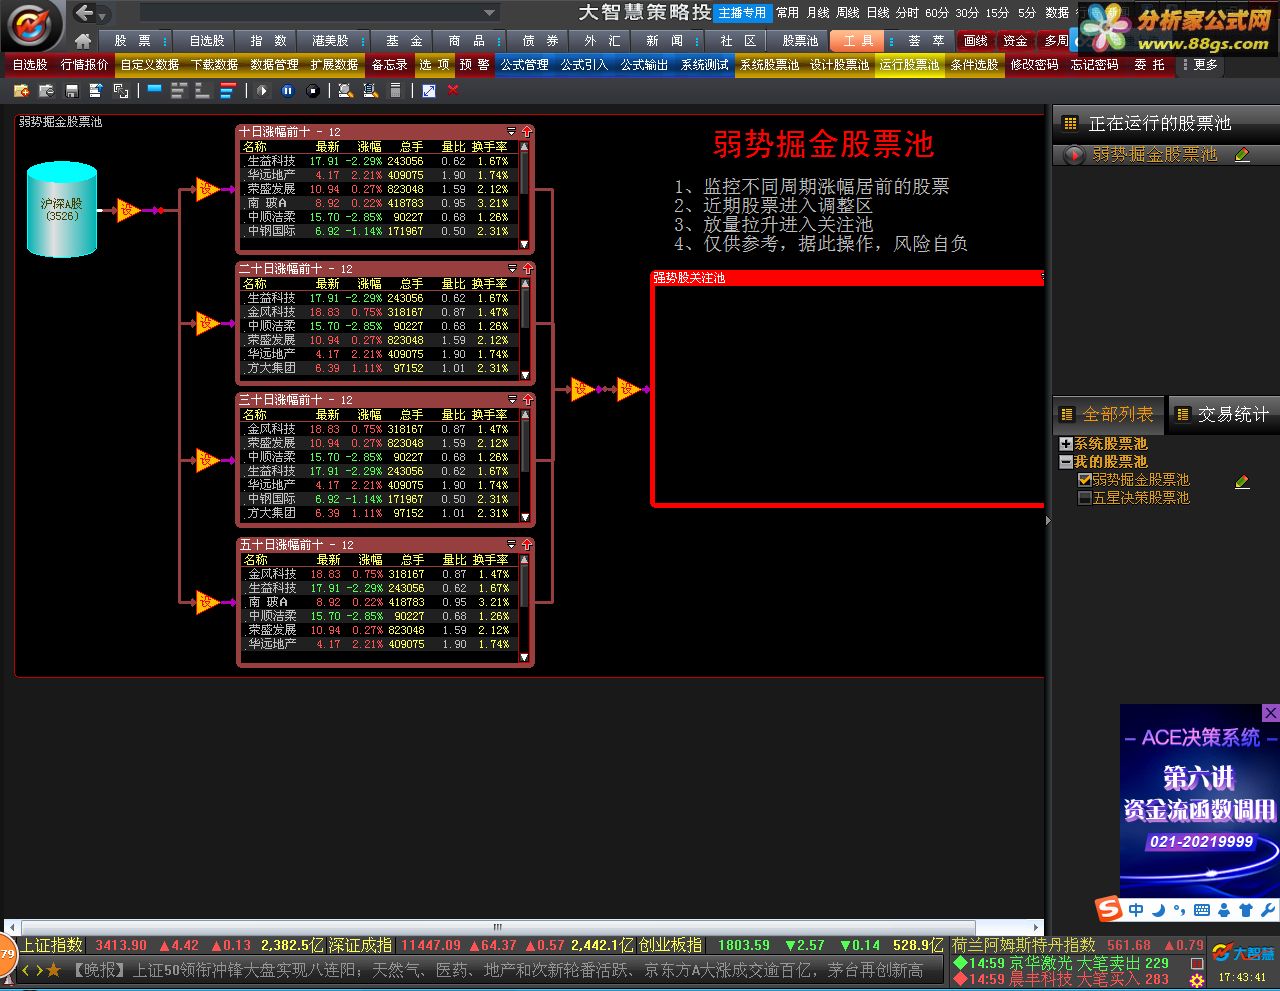Click first merge filter node before 强势股关注池
This screenshot has height=991, width=1280.
pos(582,389)
